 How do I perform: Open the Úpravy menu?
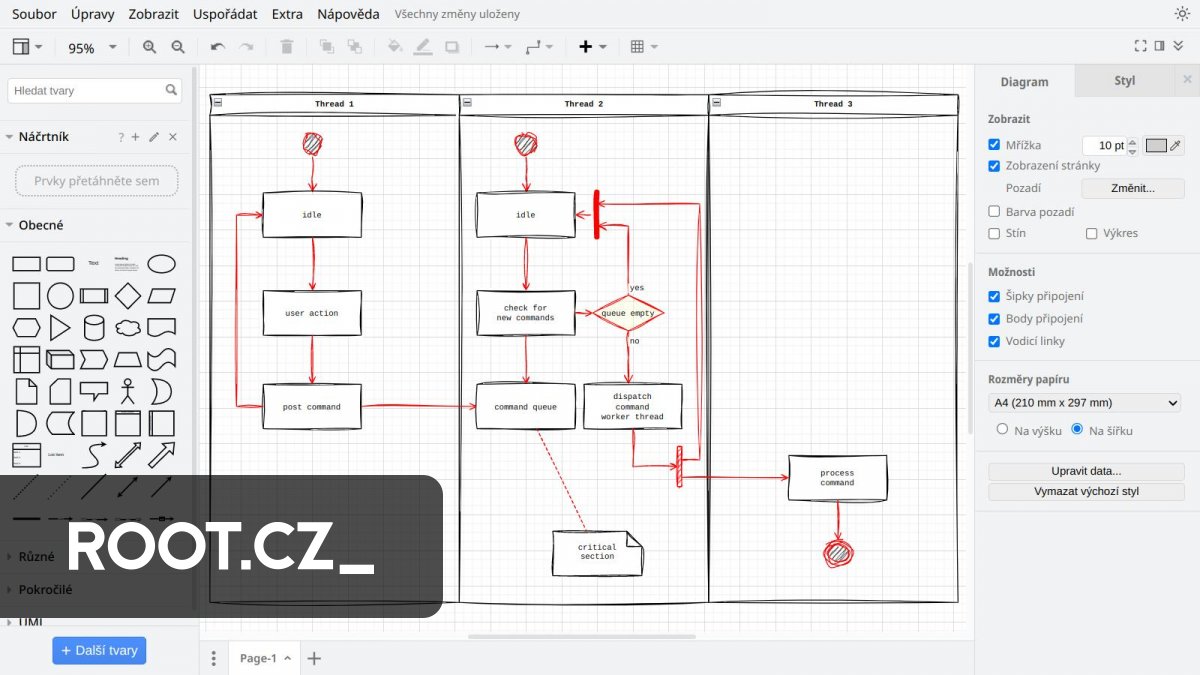click(x=92, y=14)
